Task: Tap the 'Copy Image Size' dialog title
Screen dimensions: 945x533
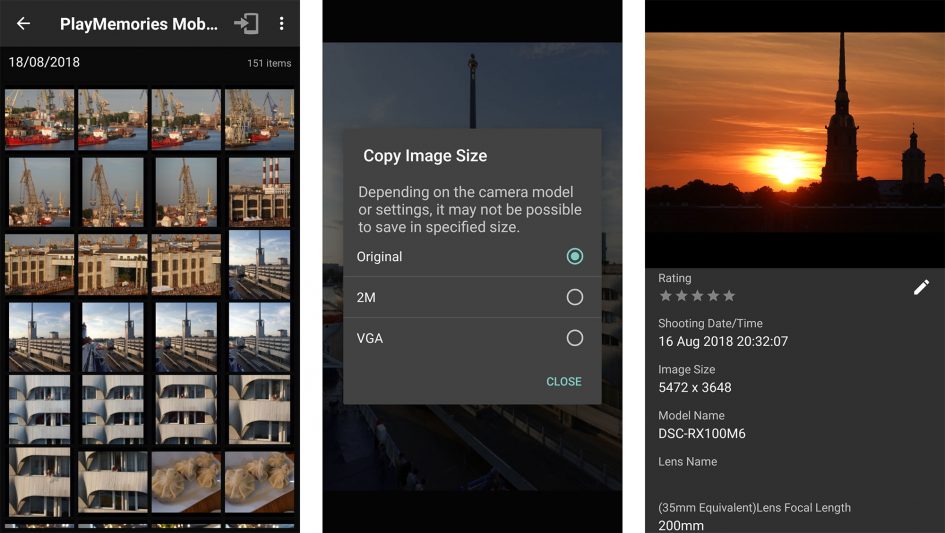Action: [x=425, y=156]
